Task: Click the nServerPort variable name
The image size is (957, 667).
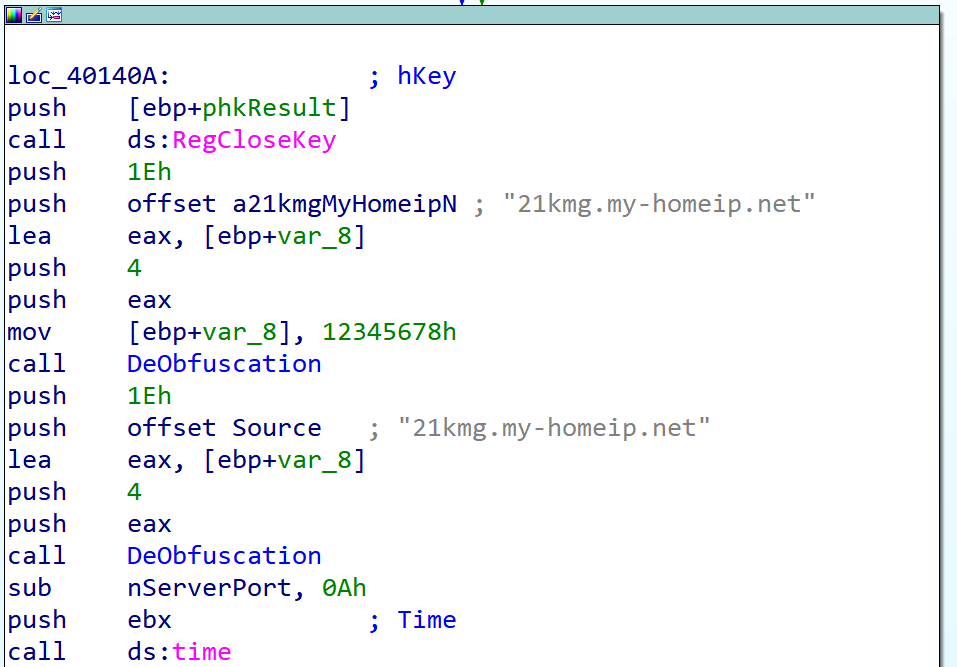Action: 209,588
